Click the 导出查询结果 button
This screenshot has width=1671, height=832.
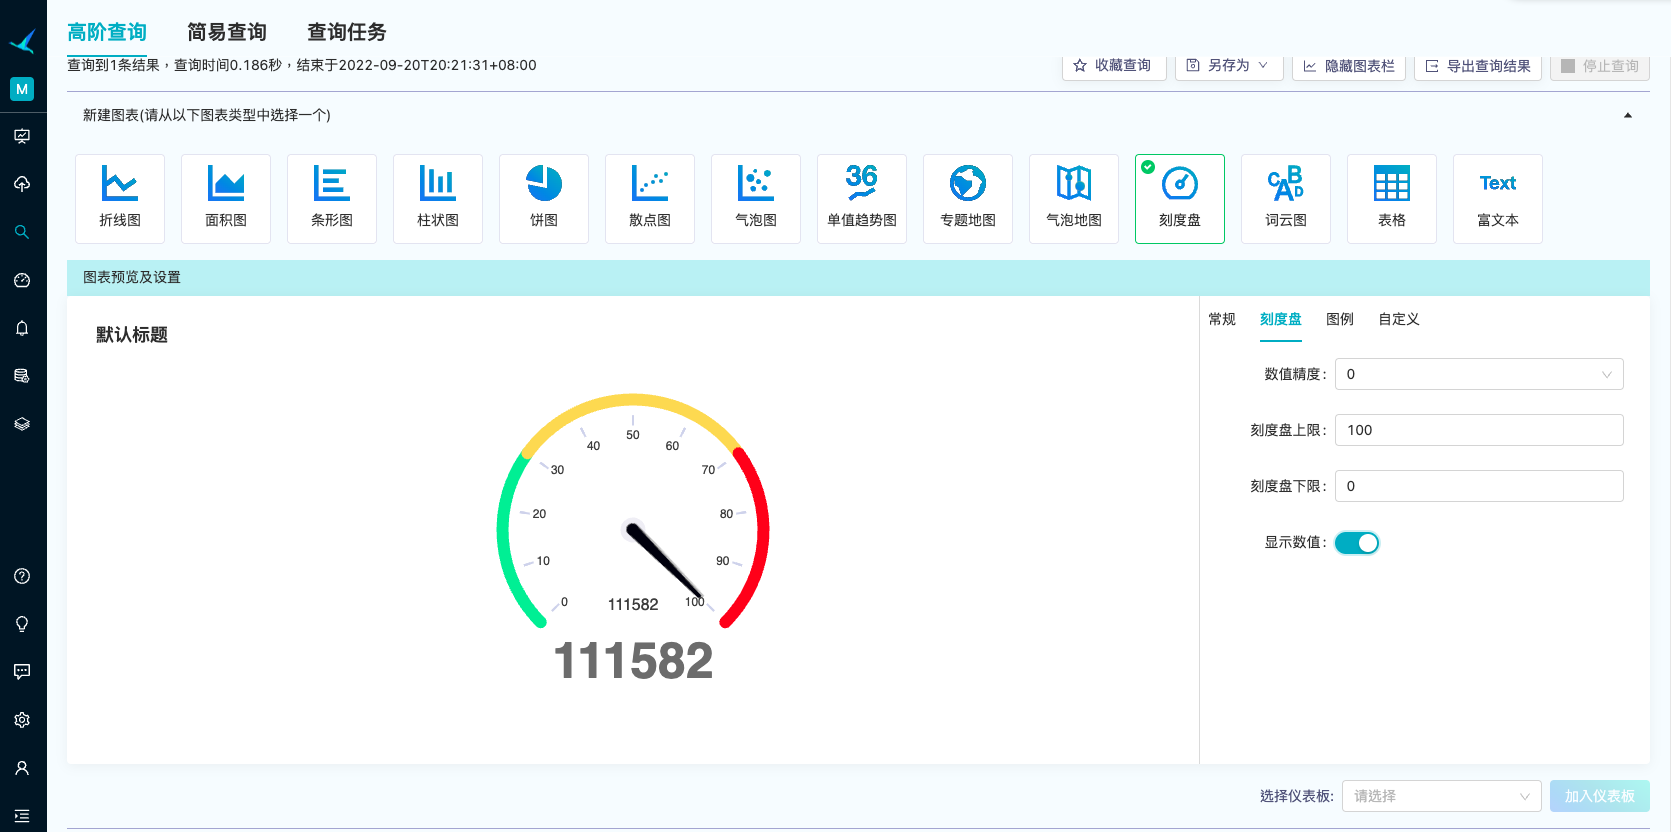tap(1478, 65)
